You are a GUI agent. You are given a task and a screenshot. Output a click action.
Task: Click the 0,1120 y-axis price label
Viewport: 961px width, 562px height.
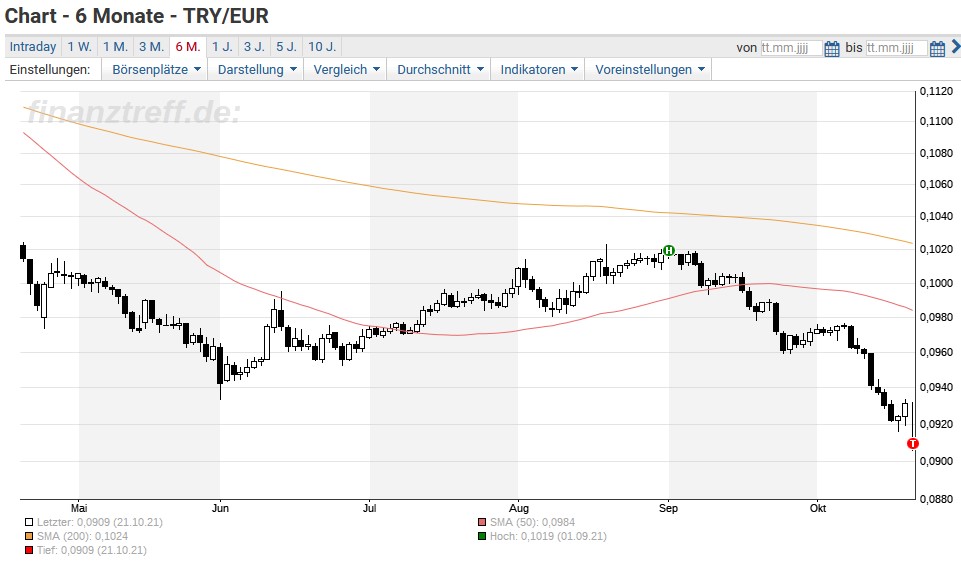click(x=936, y=92)
